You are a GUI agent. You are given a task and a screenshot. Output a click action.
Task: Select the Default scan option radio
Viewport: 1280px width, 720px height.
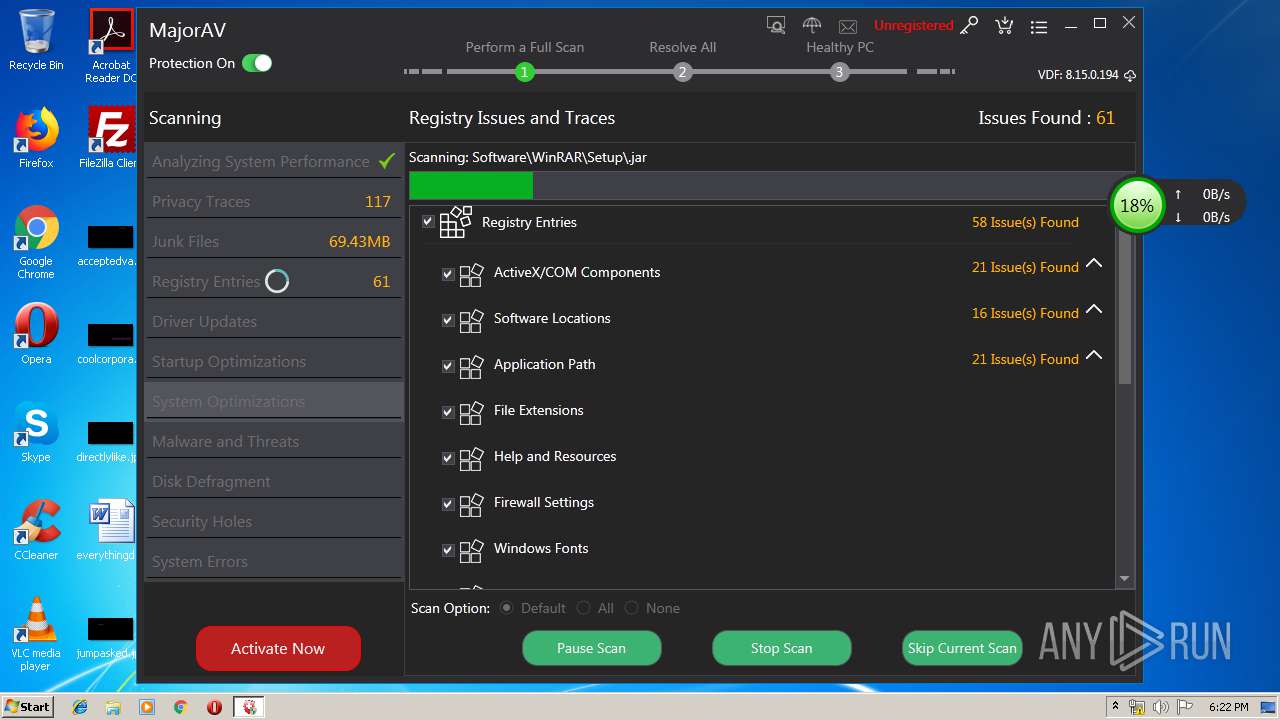point(507,608)
